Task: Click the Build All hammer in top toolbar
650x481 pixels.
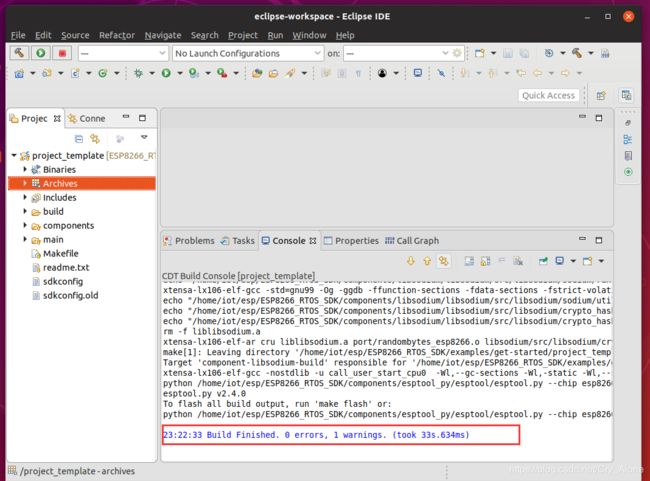Action: [x=577, y=53]
